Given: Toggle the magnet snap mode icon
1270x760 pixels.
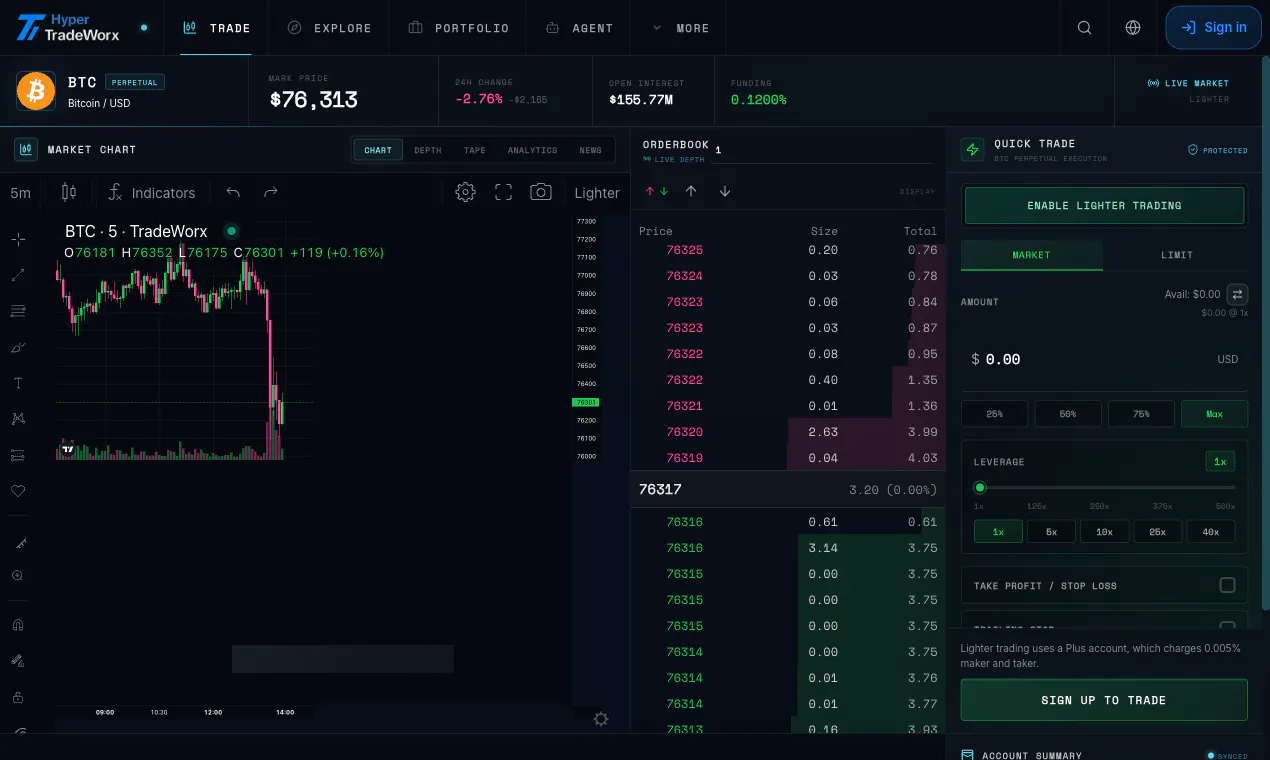Looking at the screenshot, I should 18,625.
